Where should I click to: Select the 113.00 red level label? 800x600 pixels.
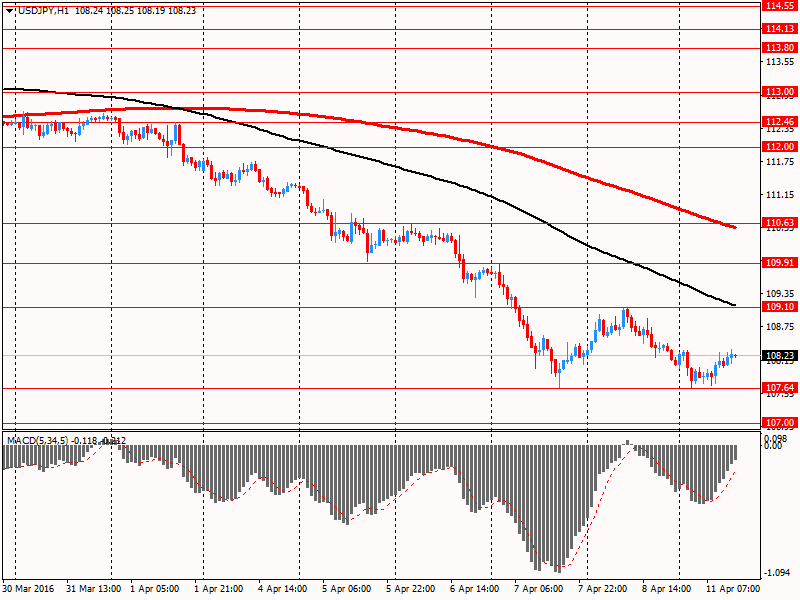coord(780,92)
